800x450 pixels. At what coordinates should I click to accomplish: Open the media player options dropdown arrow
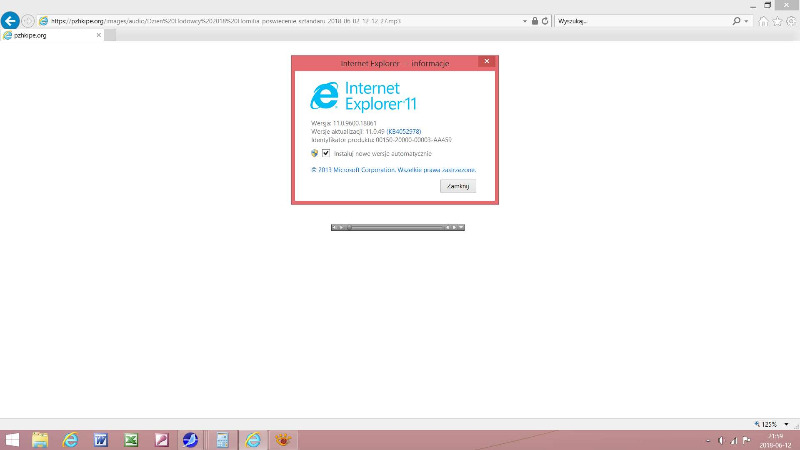(461, 228)
